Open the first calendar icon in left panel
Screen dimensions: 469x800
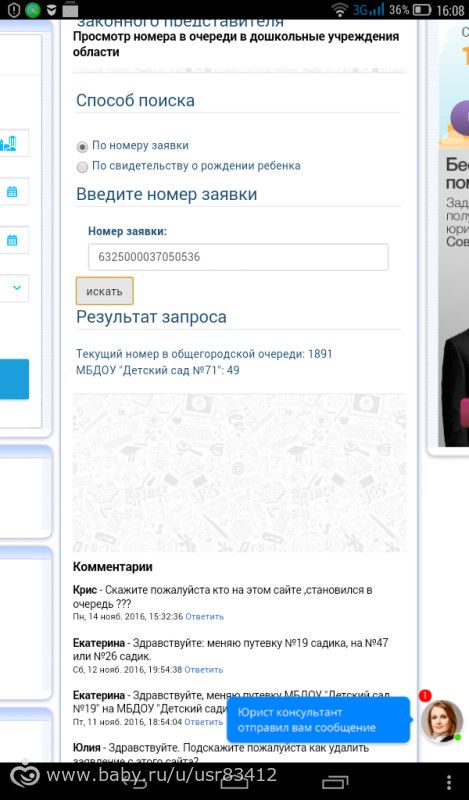[x=12, y=192]
